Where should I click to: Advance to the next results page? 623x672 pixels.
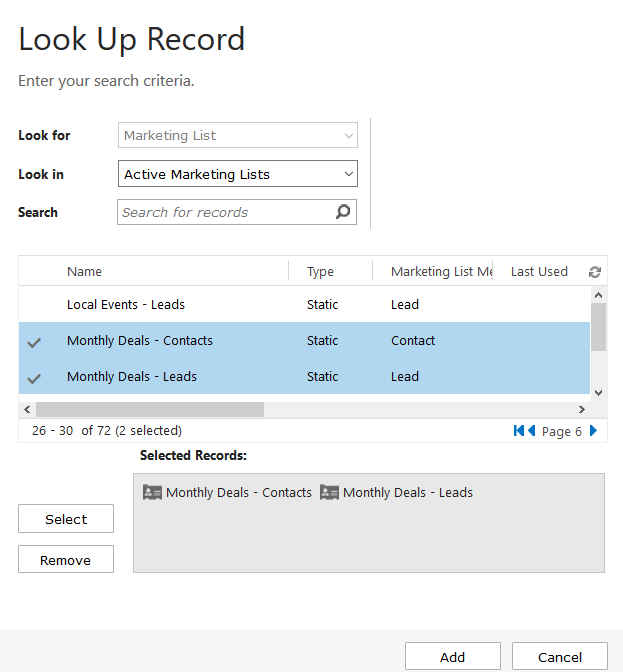click(593, 431)
